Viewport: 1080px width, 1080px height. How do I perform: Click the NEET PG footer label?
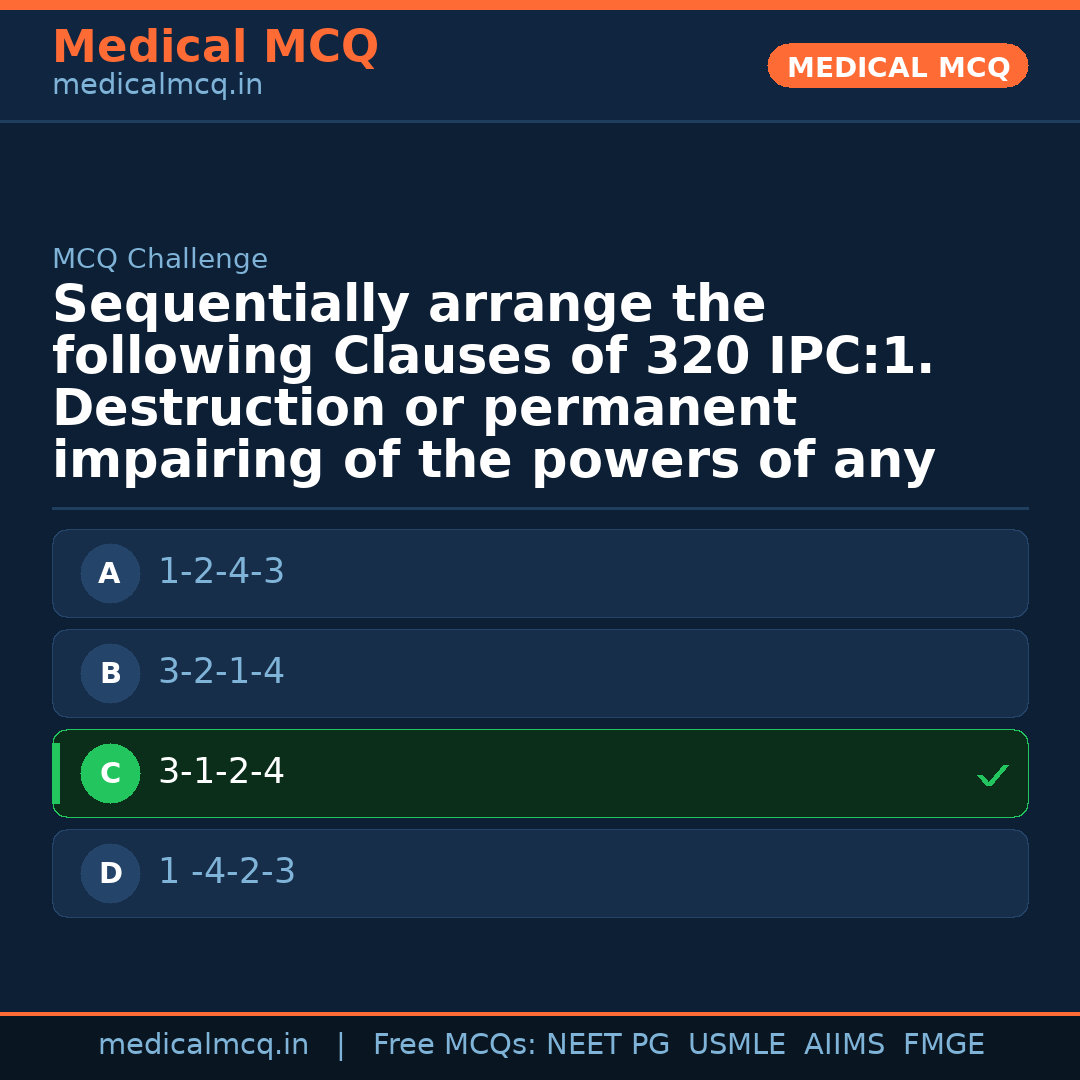[607, 1043]
